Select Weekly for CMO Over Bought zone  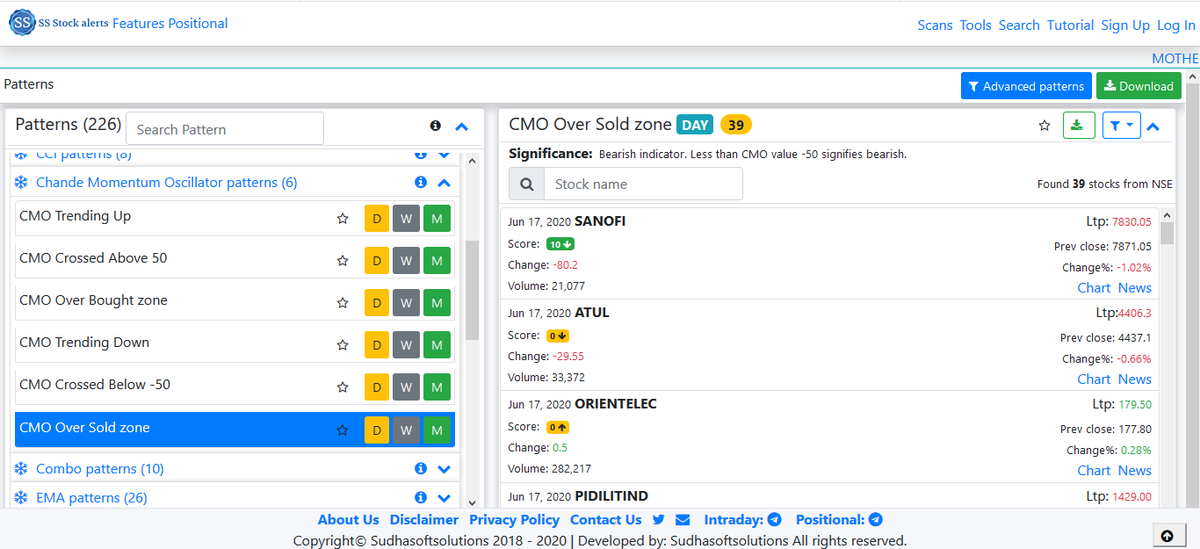point(405,303)
